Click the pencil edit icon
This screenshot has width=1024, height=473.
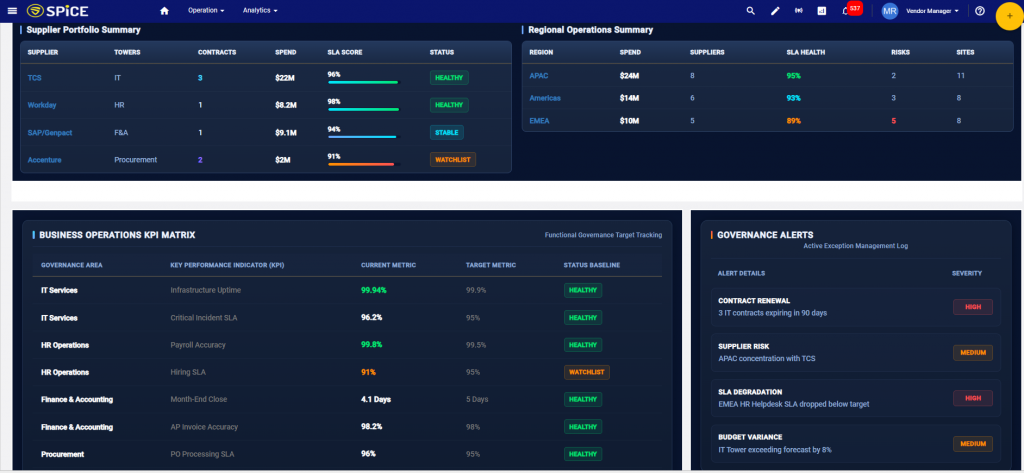(x=775, y=10)
